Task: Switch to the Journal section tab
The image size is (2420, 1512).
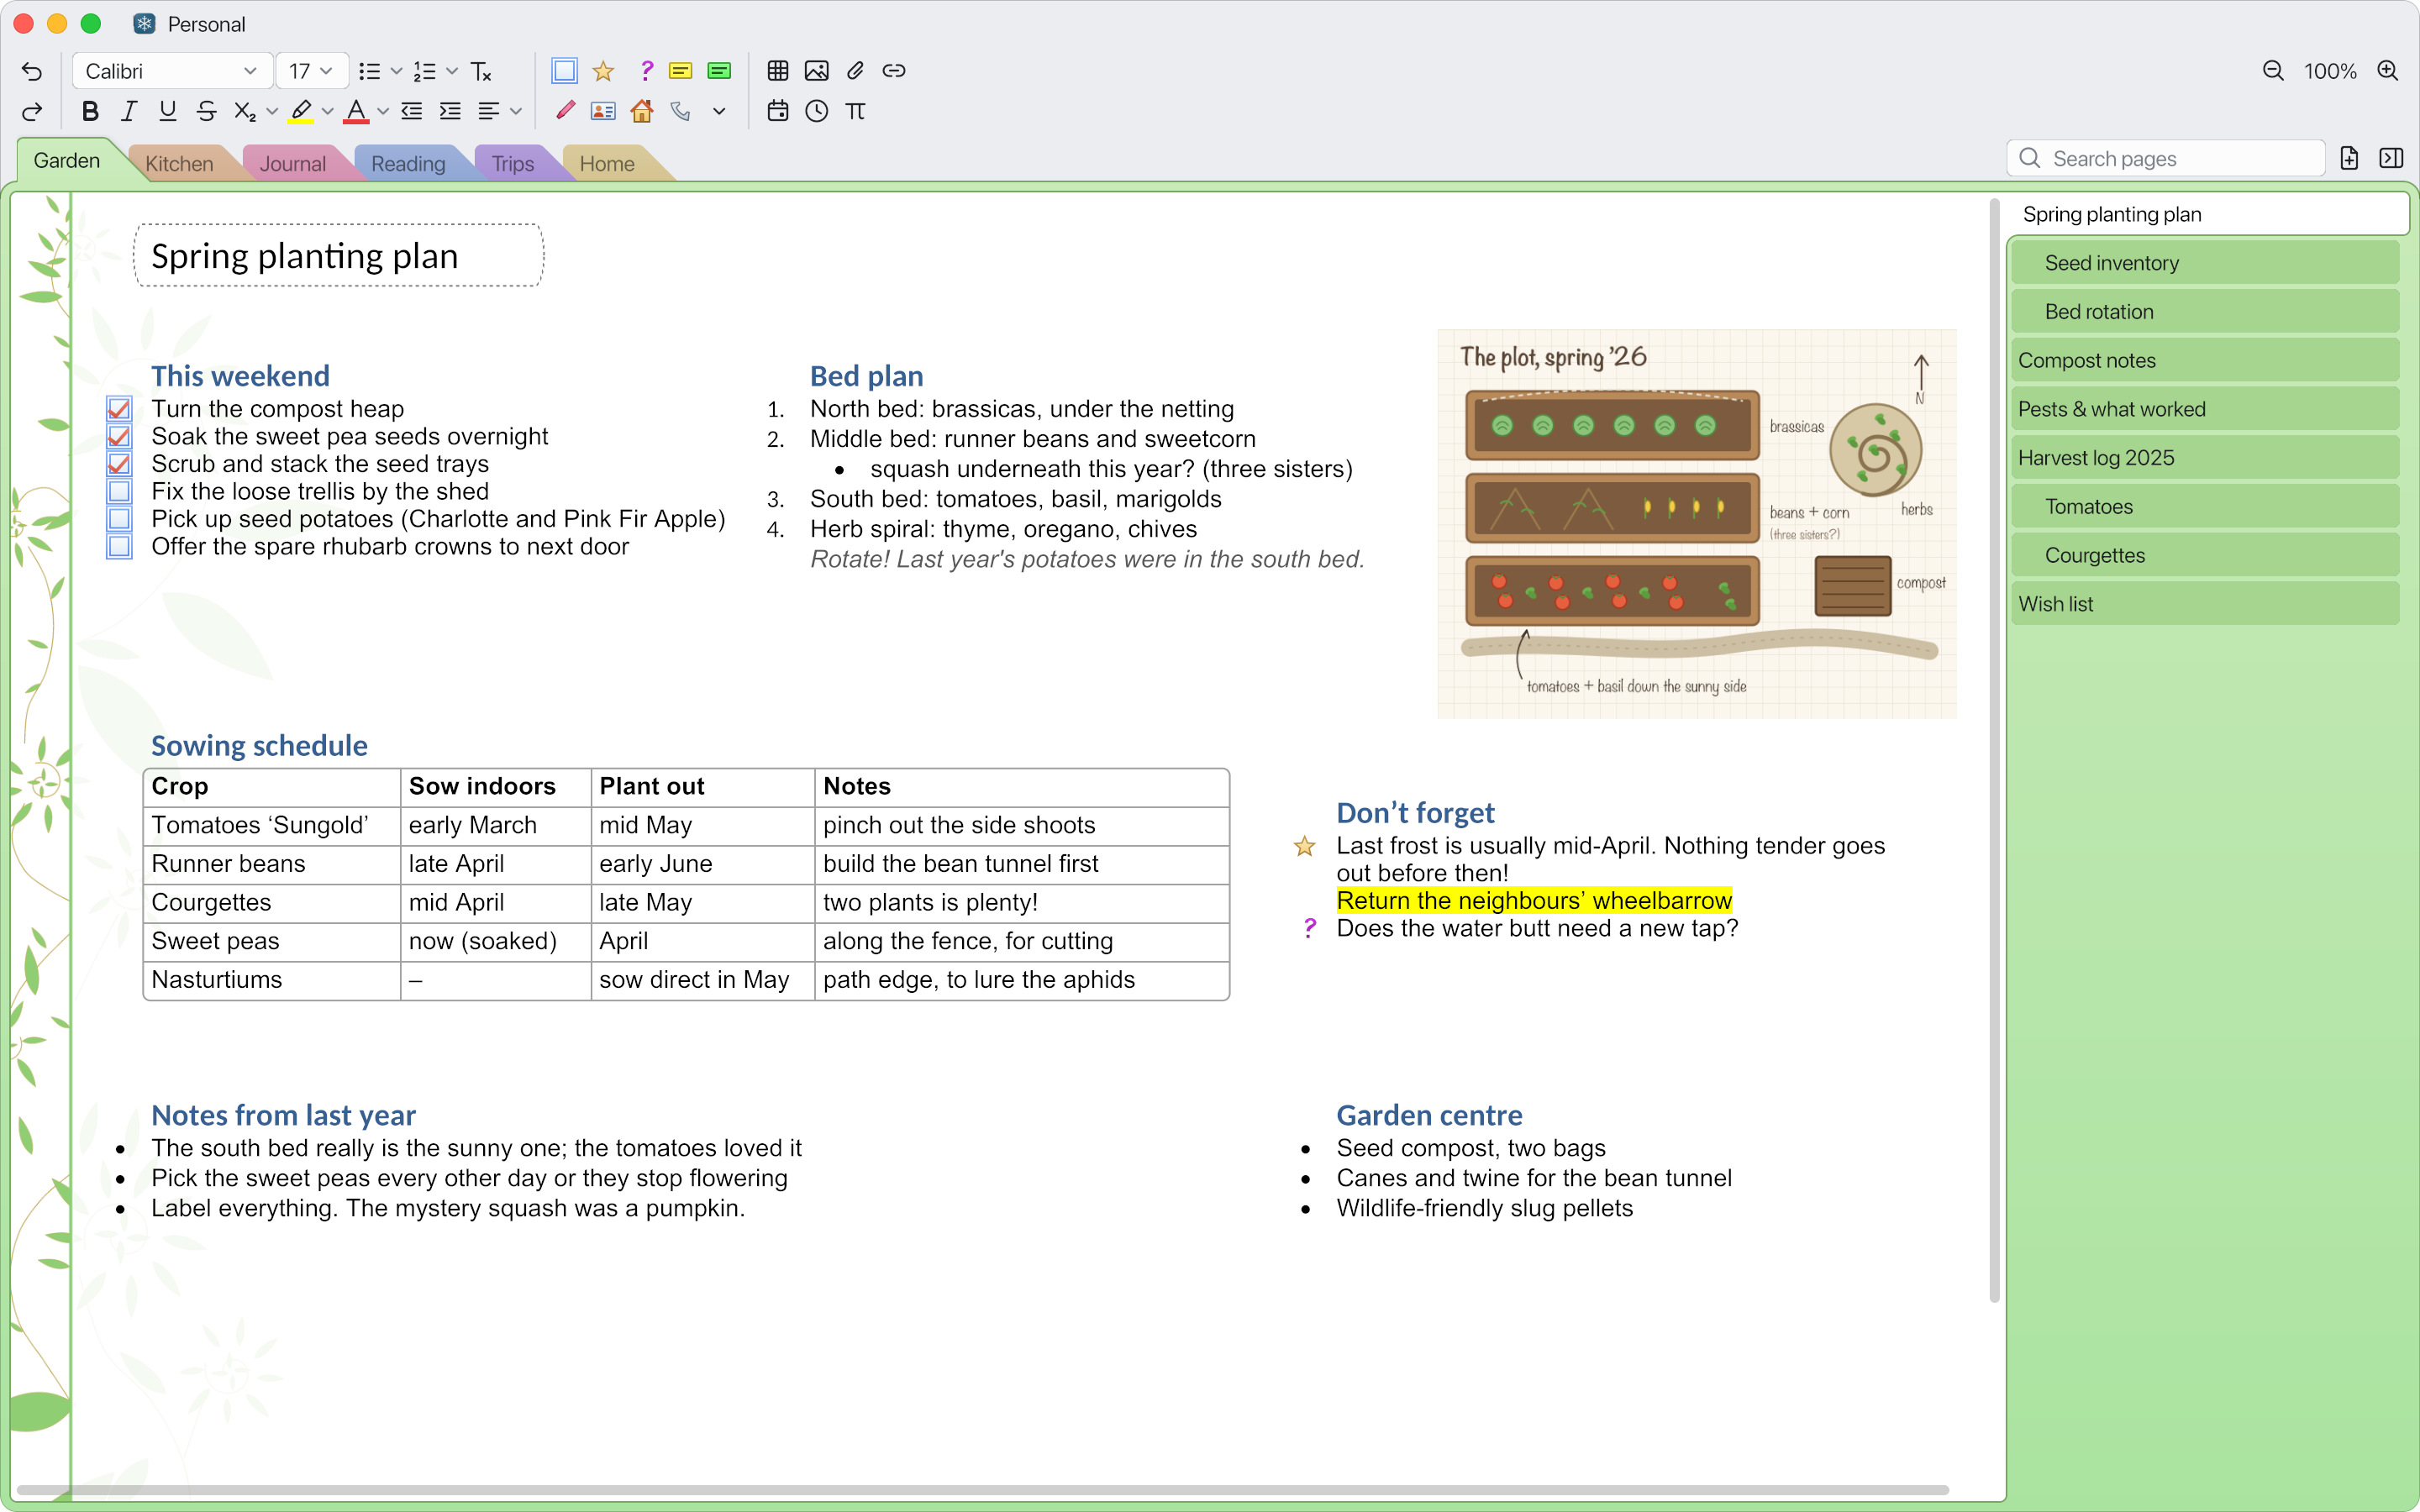Action: click(x=292, y=163)
